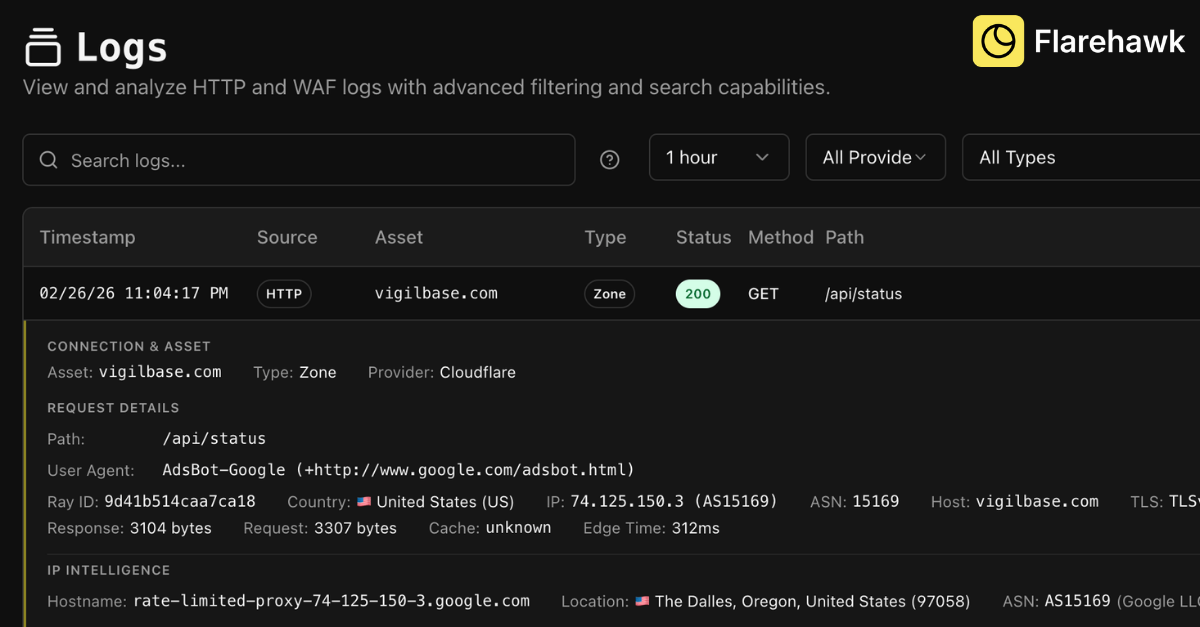The image size is (1200, 627).
Task: Sort logs by the Timestamp column header
Action: click(88, 237)
